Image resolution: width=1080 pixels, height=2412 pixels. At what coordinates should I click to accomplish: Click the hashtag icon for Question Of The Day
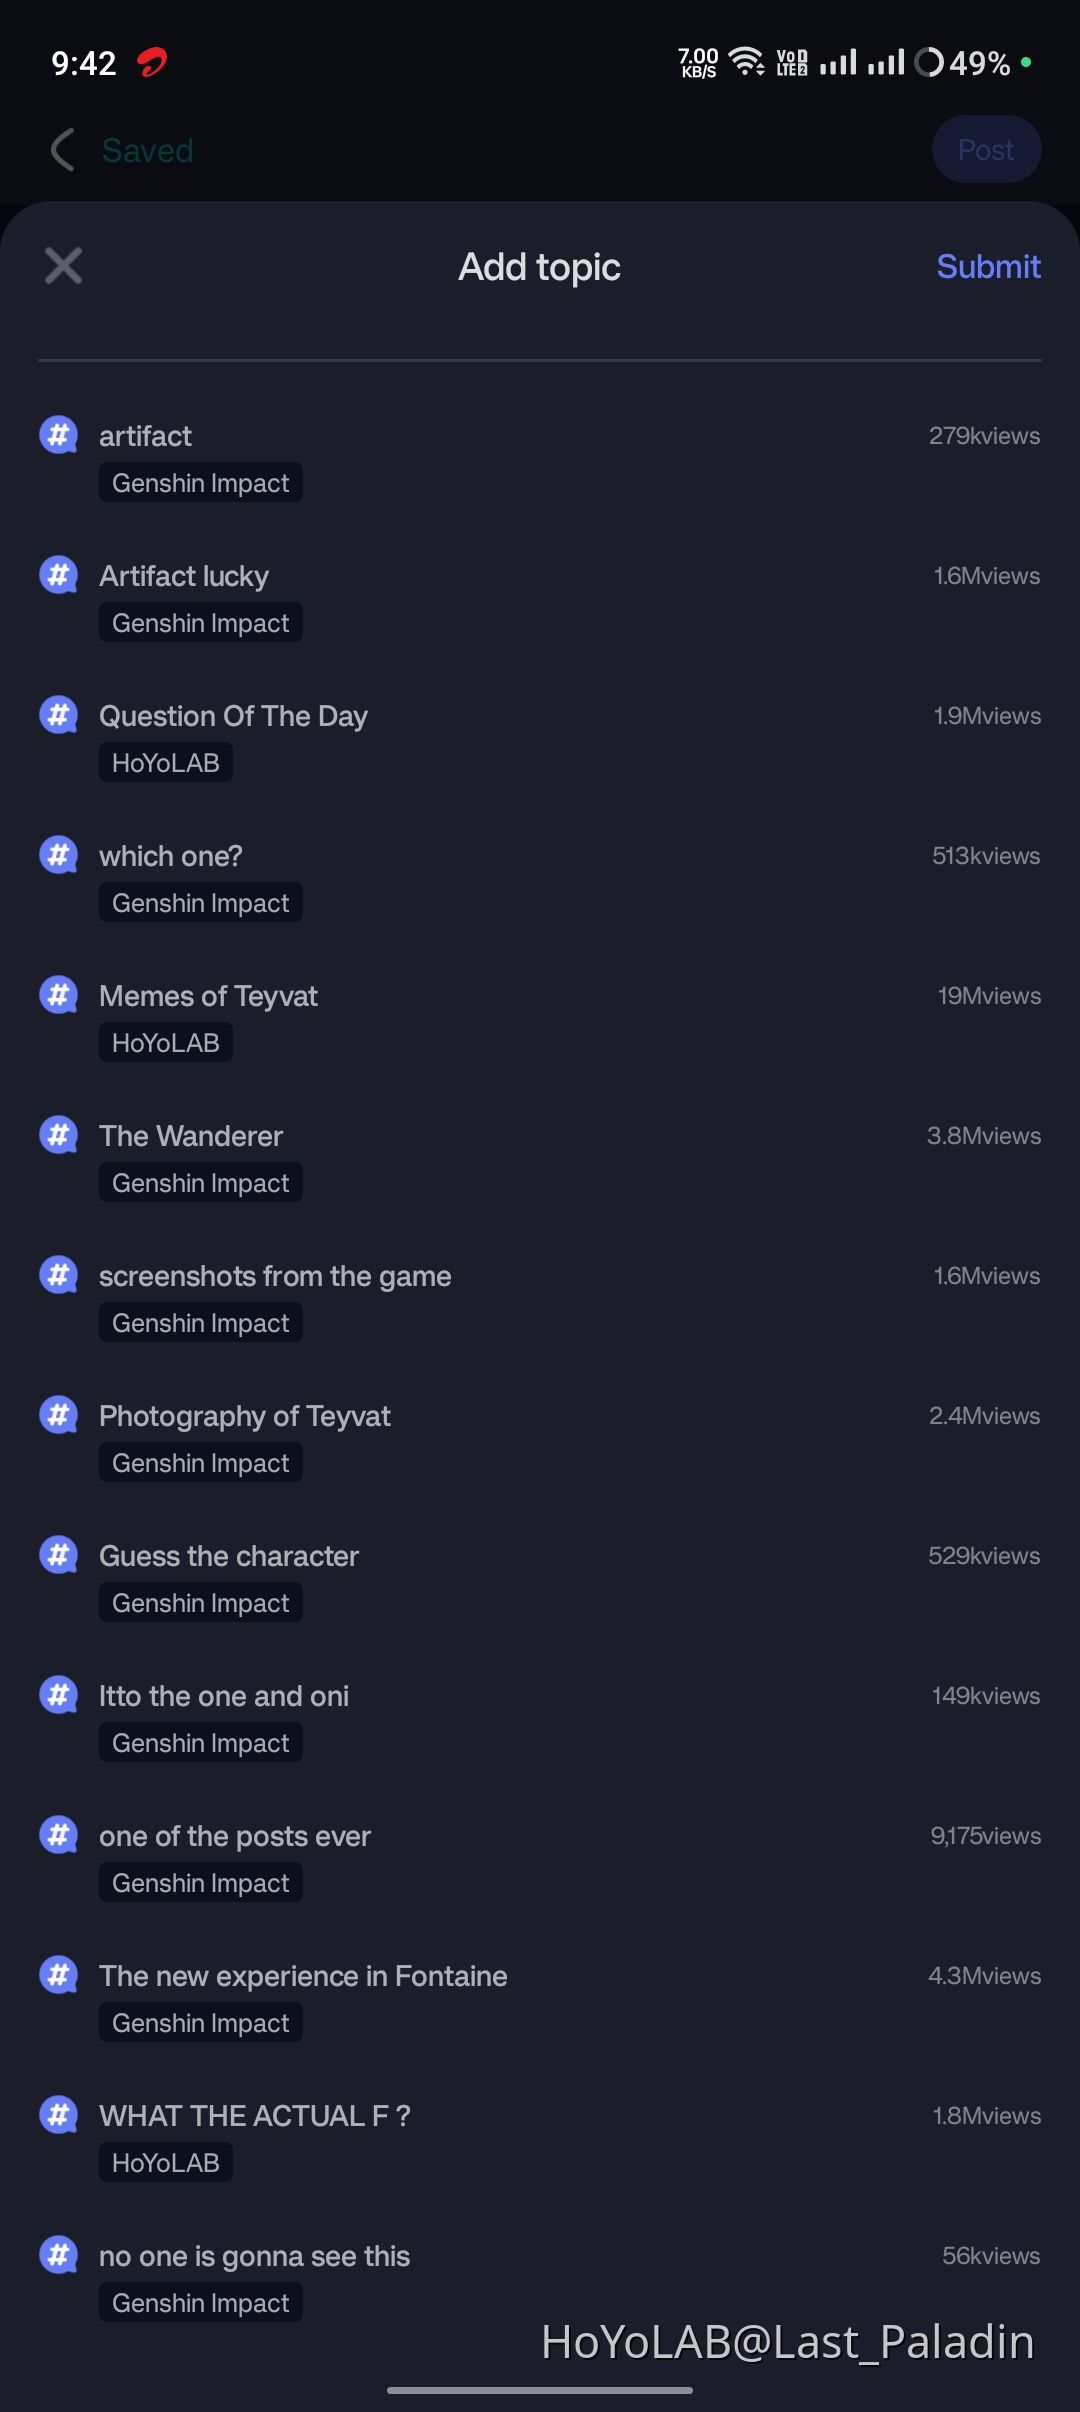point(59,714)
